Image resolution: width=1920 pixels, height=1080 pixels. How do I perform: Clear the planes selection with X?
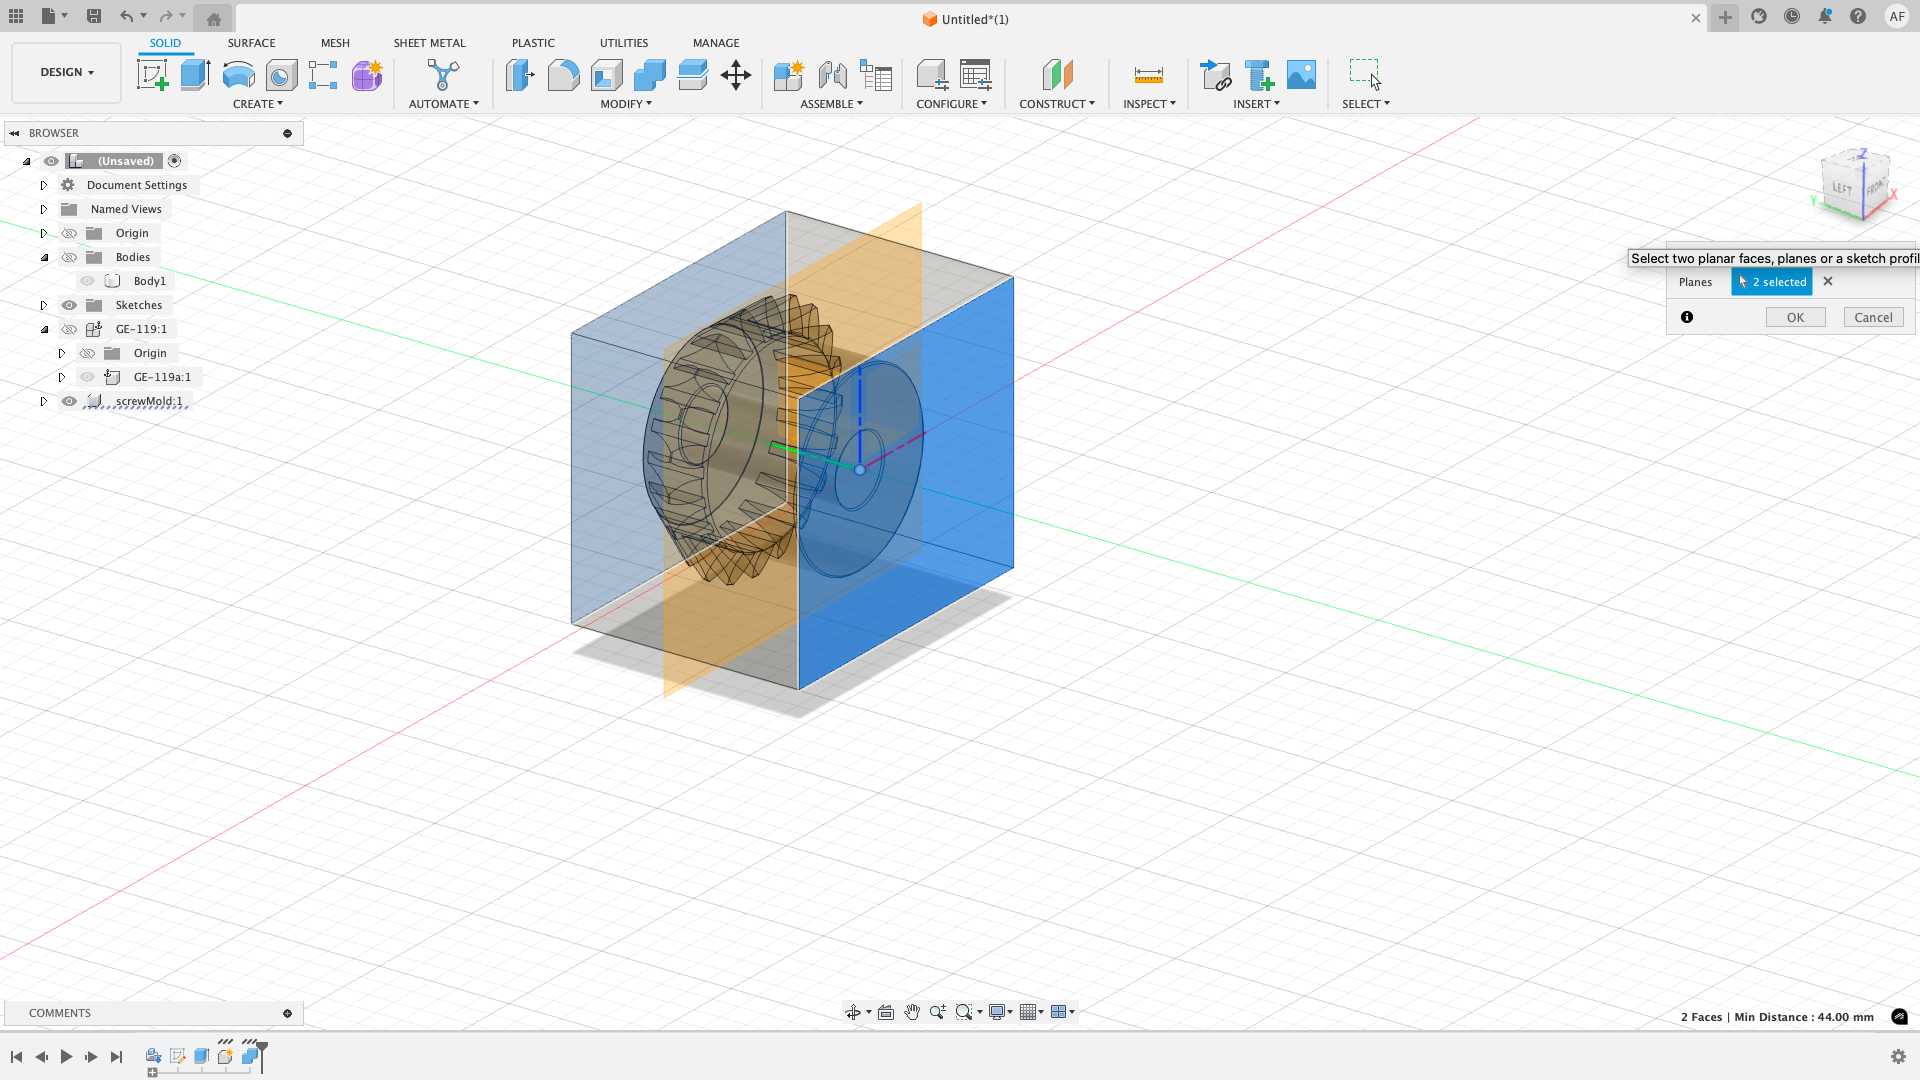click(1828, 282)
